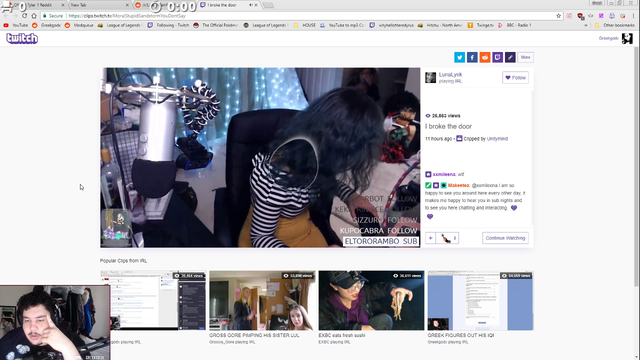Click the 'GREEK FIGURES OUT HIS IQ!' title text
The image size is (640, 360).
pyautogui.click(x=461, y=335)
